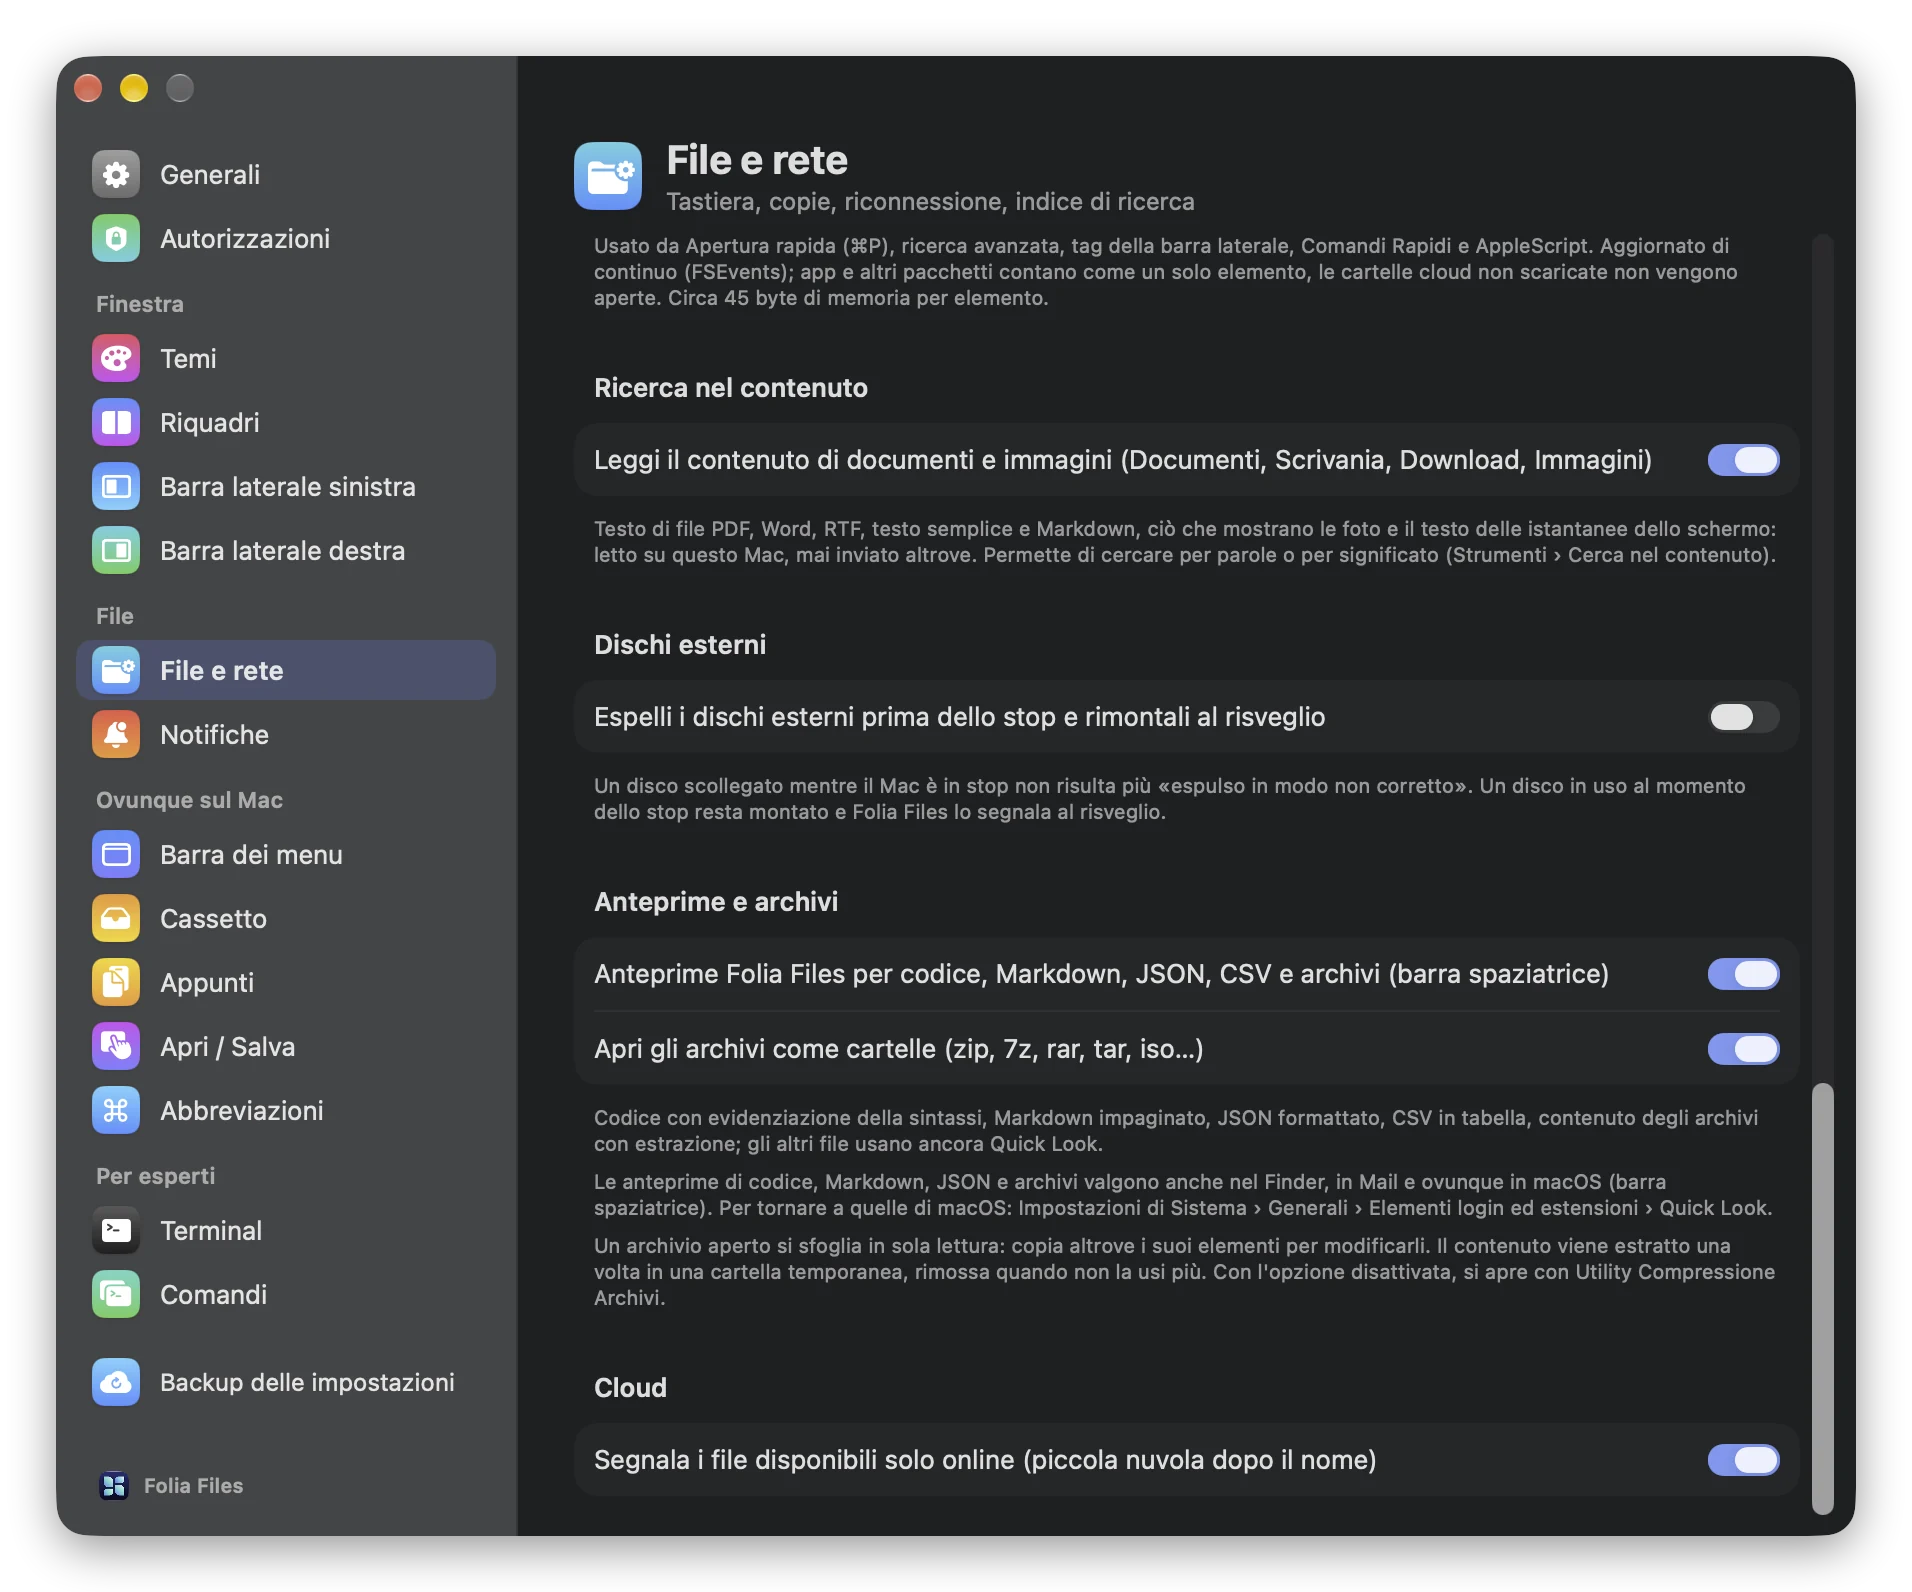Close the settings window via red button
Image resolution: width=1912 pixels, height=1592 pixels.
[88, 89]
